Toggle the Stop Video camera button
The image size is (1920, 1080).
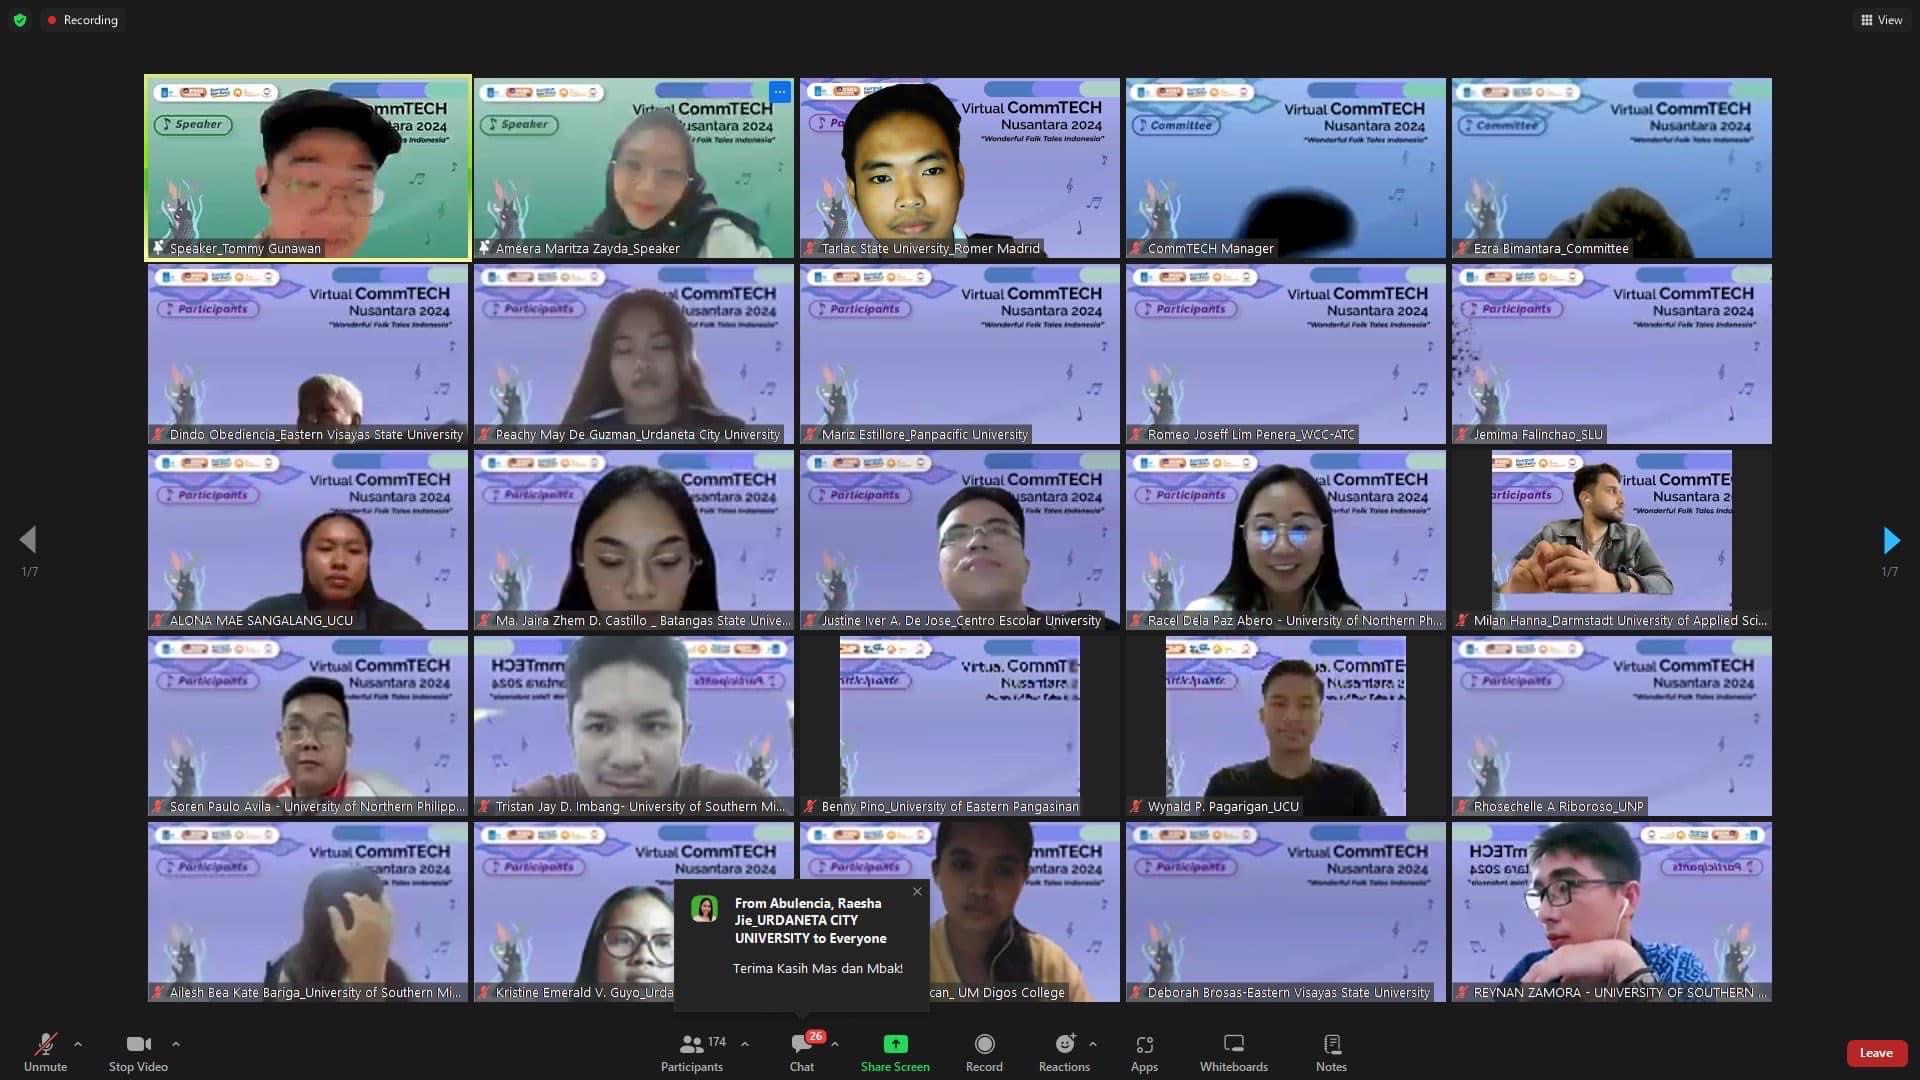click(x=138, y=1045)
